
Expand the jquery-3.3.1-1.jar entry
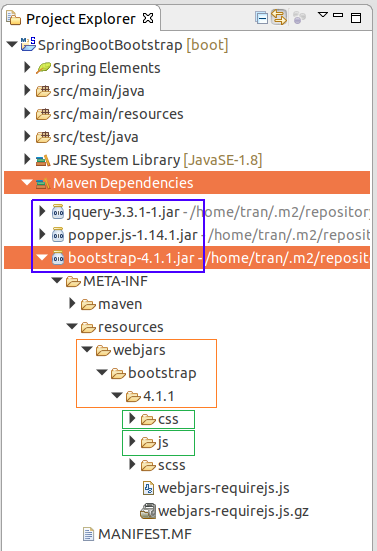point(42,211)
